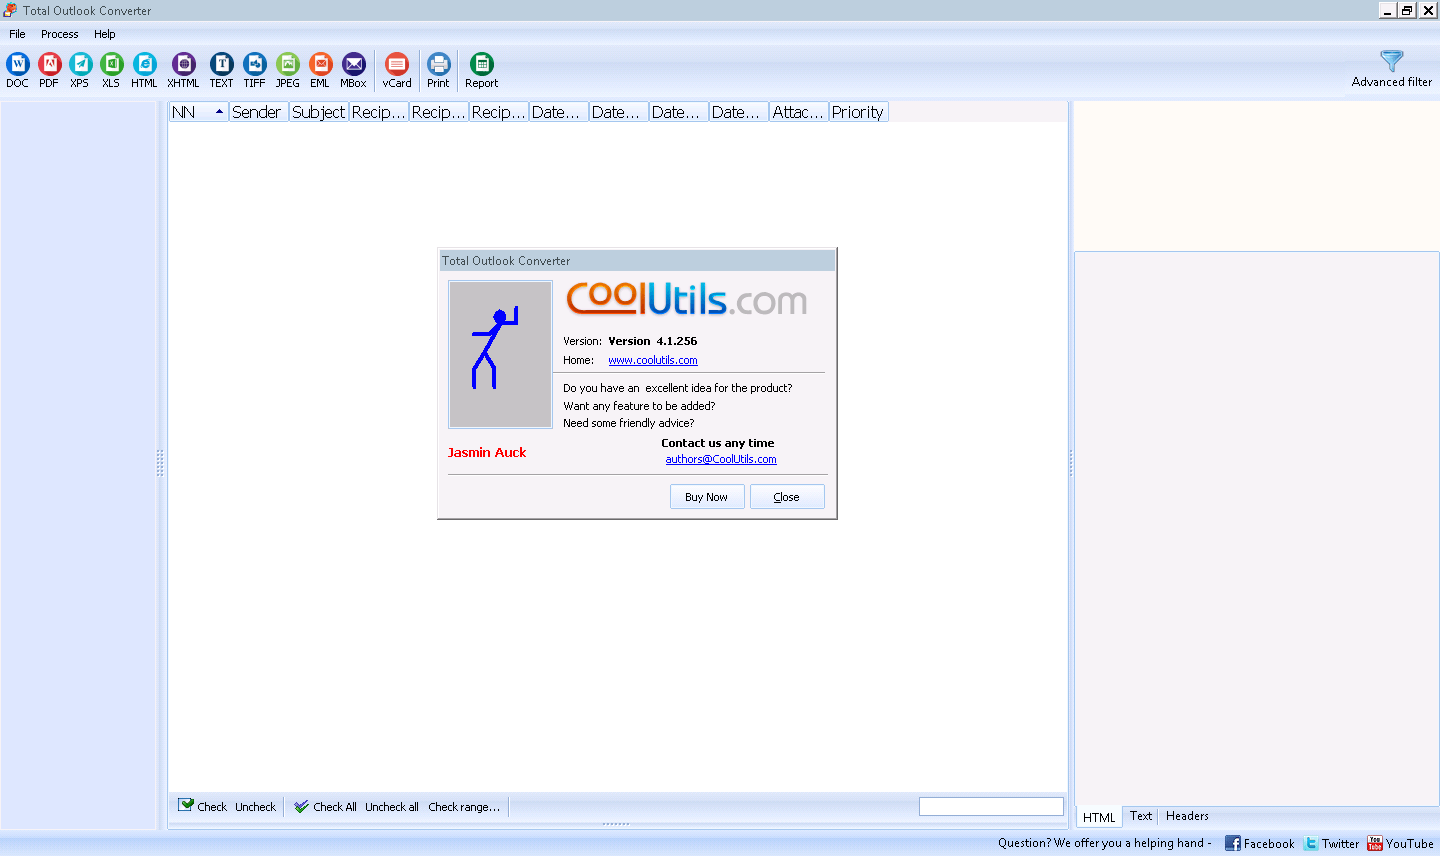
Task: Follow the www.coolutils.com link
Action: point(653,360)
